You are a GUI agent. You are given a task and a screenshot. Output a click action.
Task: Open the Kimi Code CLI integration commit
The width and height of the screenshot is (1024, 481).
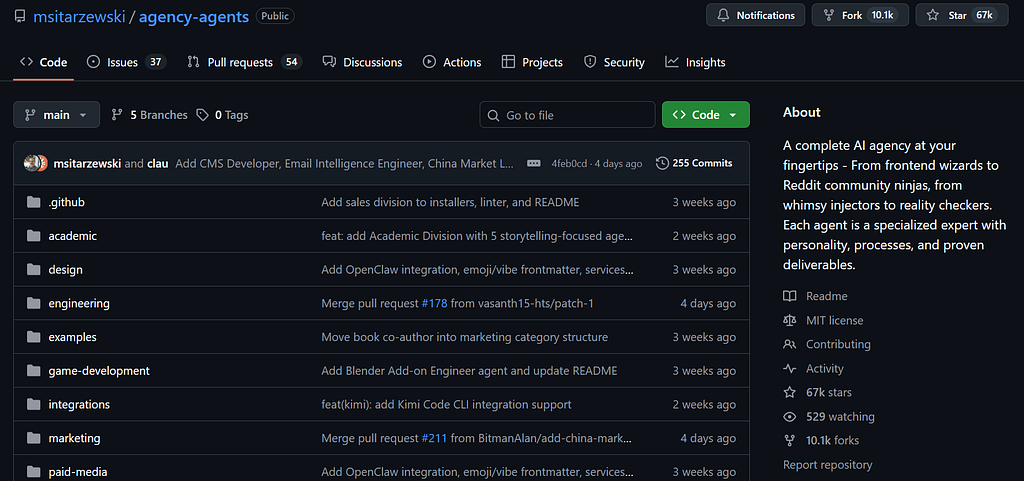446,405
